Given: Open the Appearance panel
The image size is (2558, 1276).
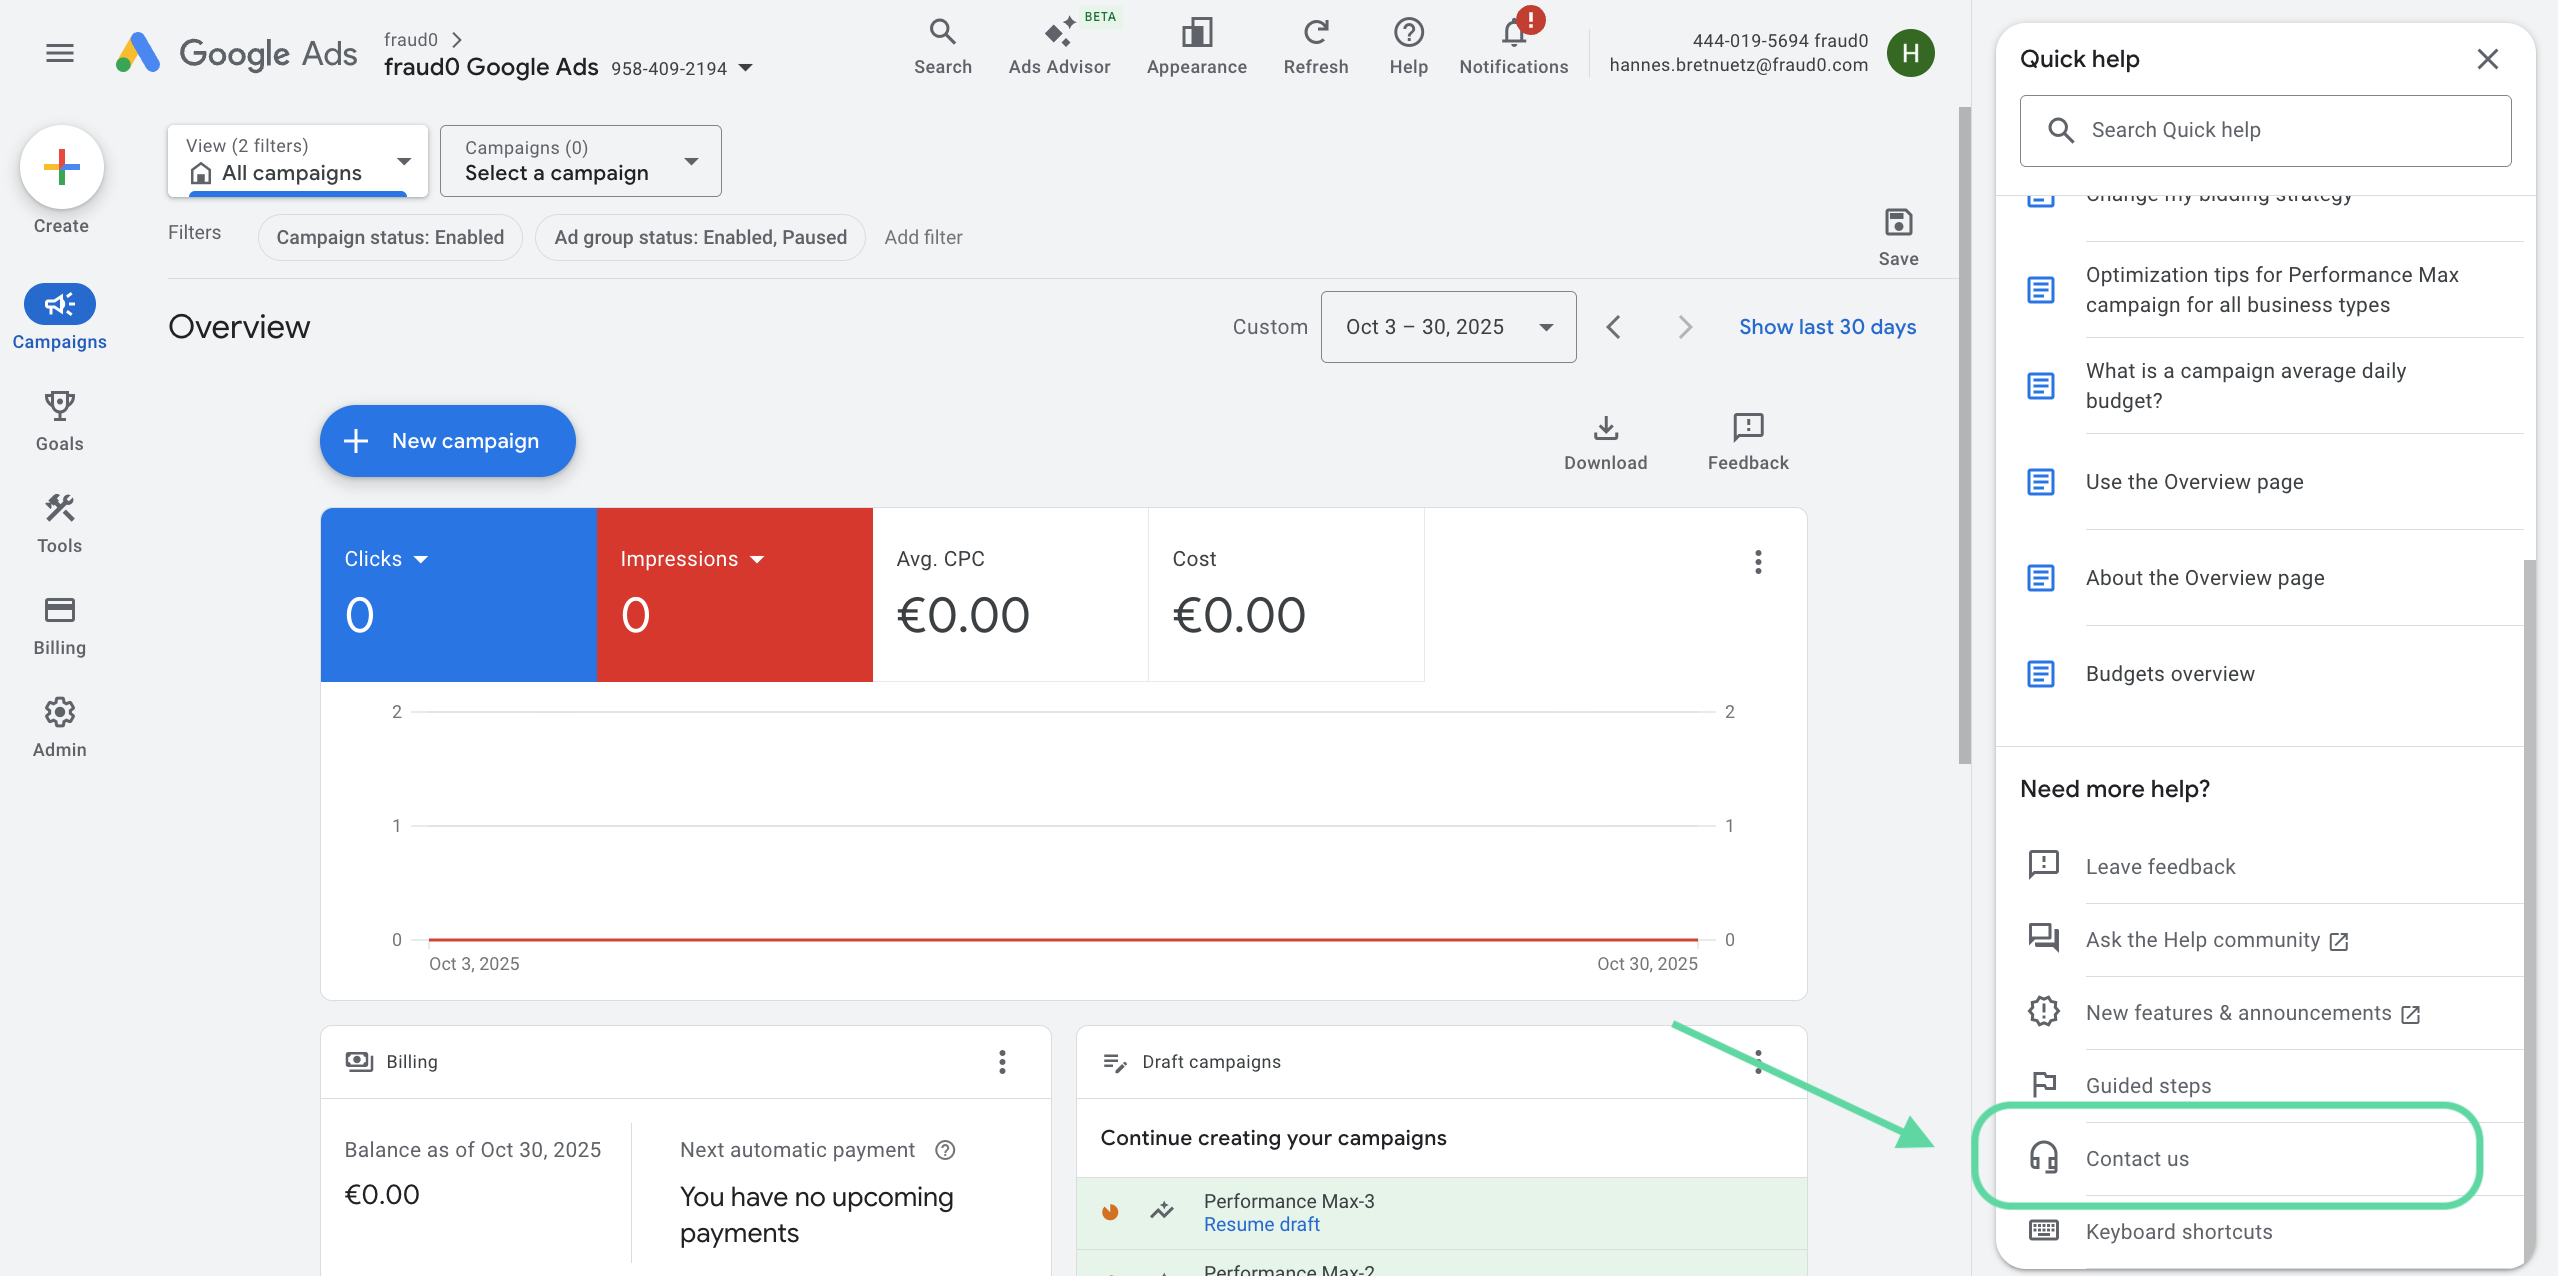Looking at the screenshot, I should pyautogui.click(x=1196, y=45).
